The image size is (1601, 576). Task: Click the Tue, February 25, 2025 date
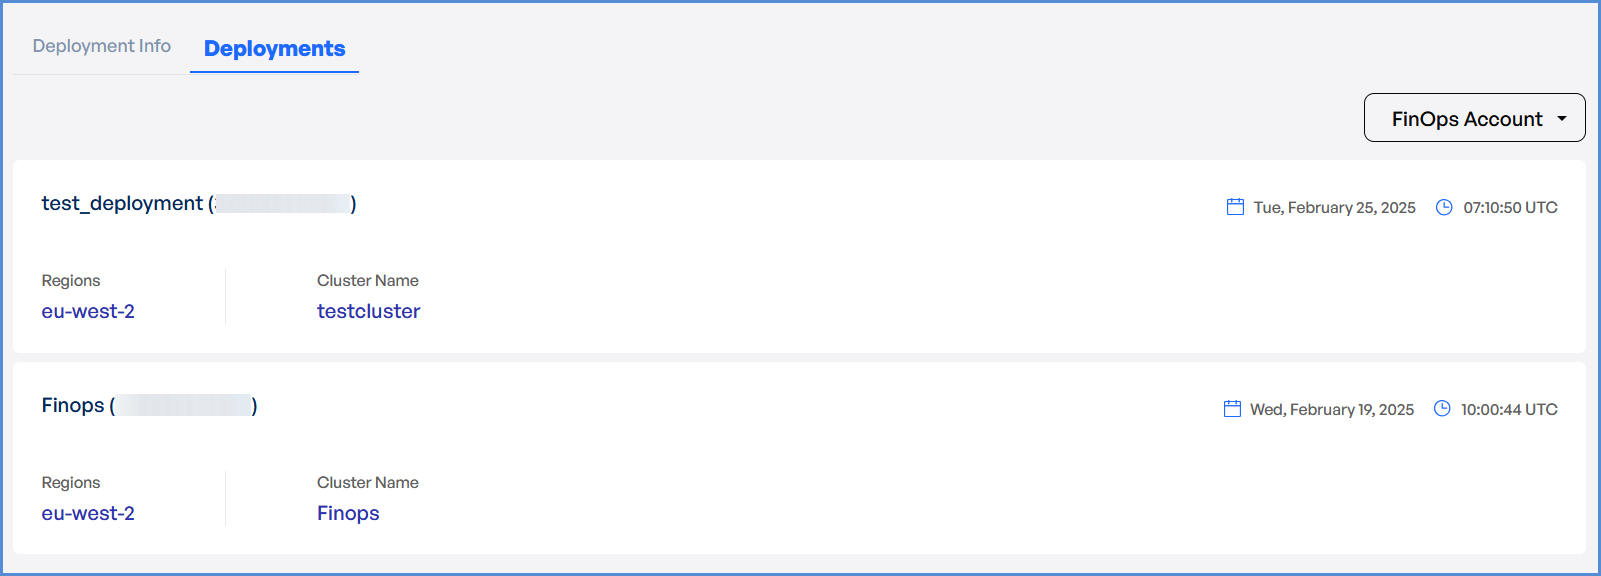[x=1334, y=207]
